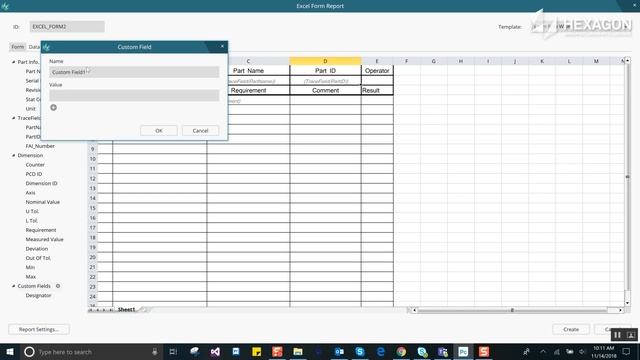640x360 pixels.
Task: Select column G header in spreadsheet
Action: tap(433, 61)
